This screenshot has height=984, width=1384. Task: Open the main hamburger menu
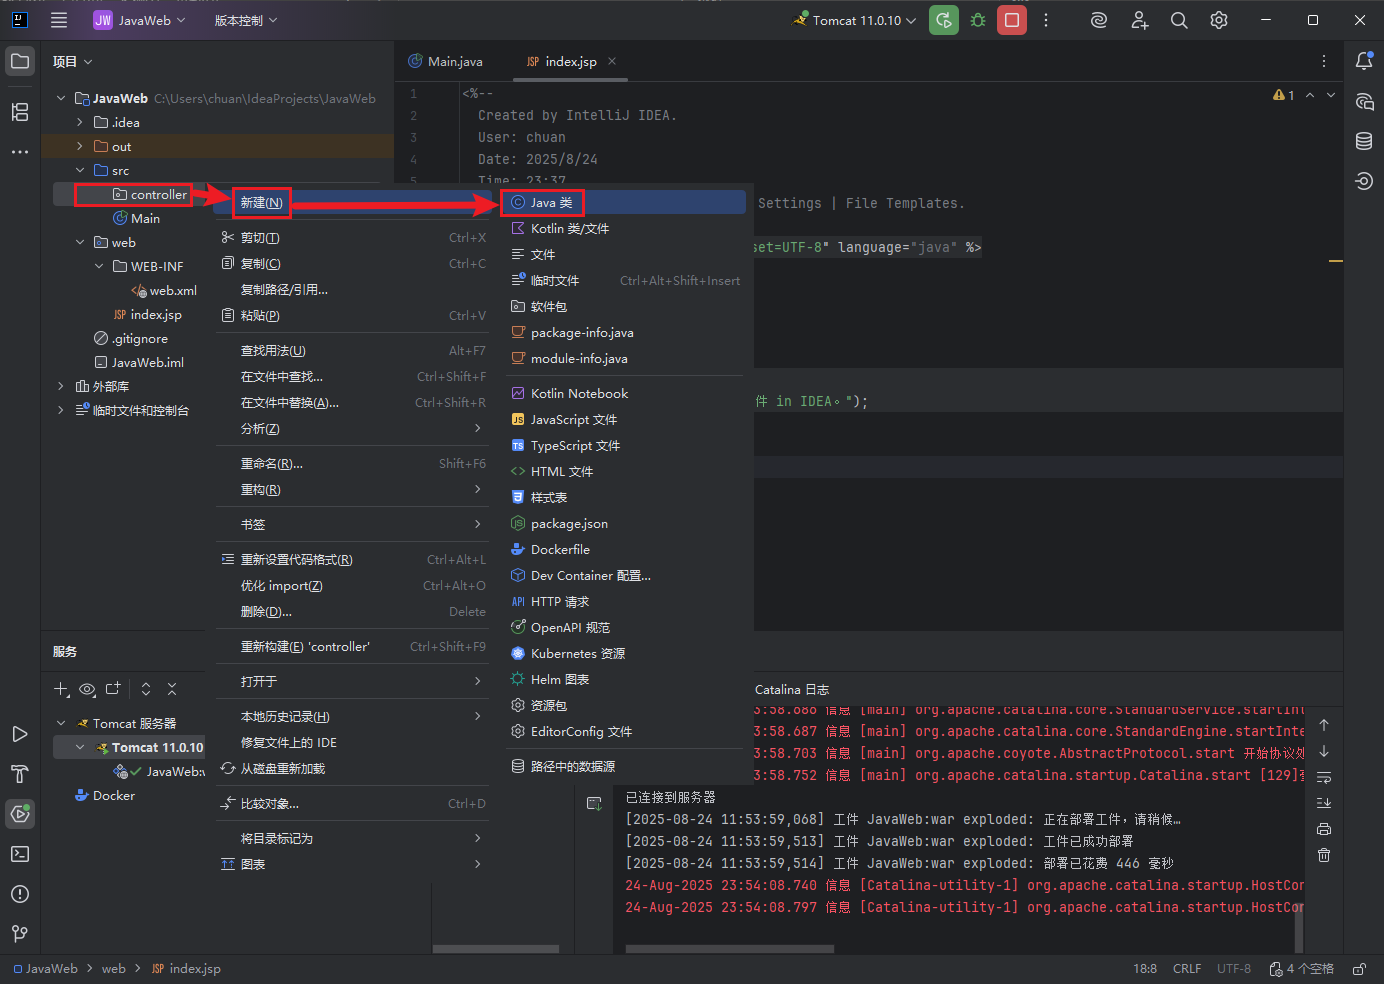pyautogui.click(x=59, y=20)
